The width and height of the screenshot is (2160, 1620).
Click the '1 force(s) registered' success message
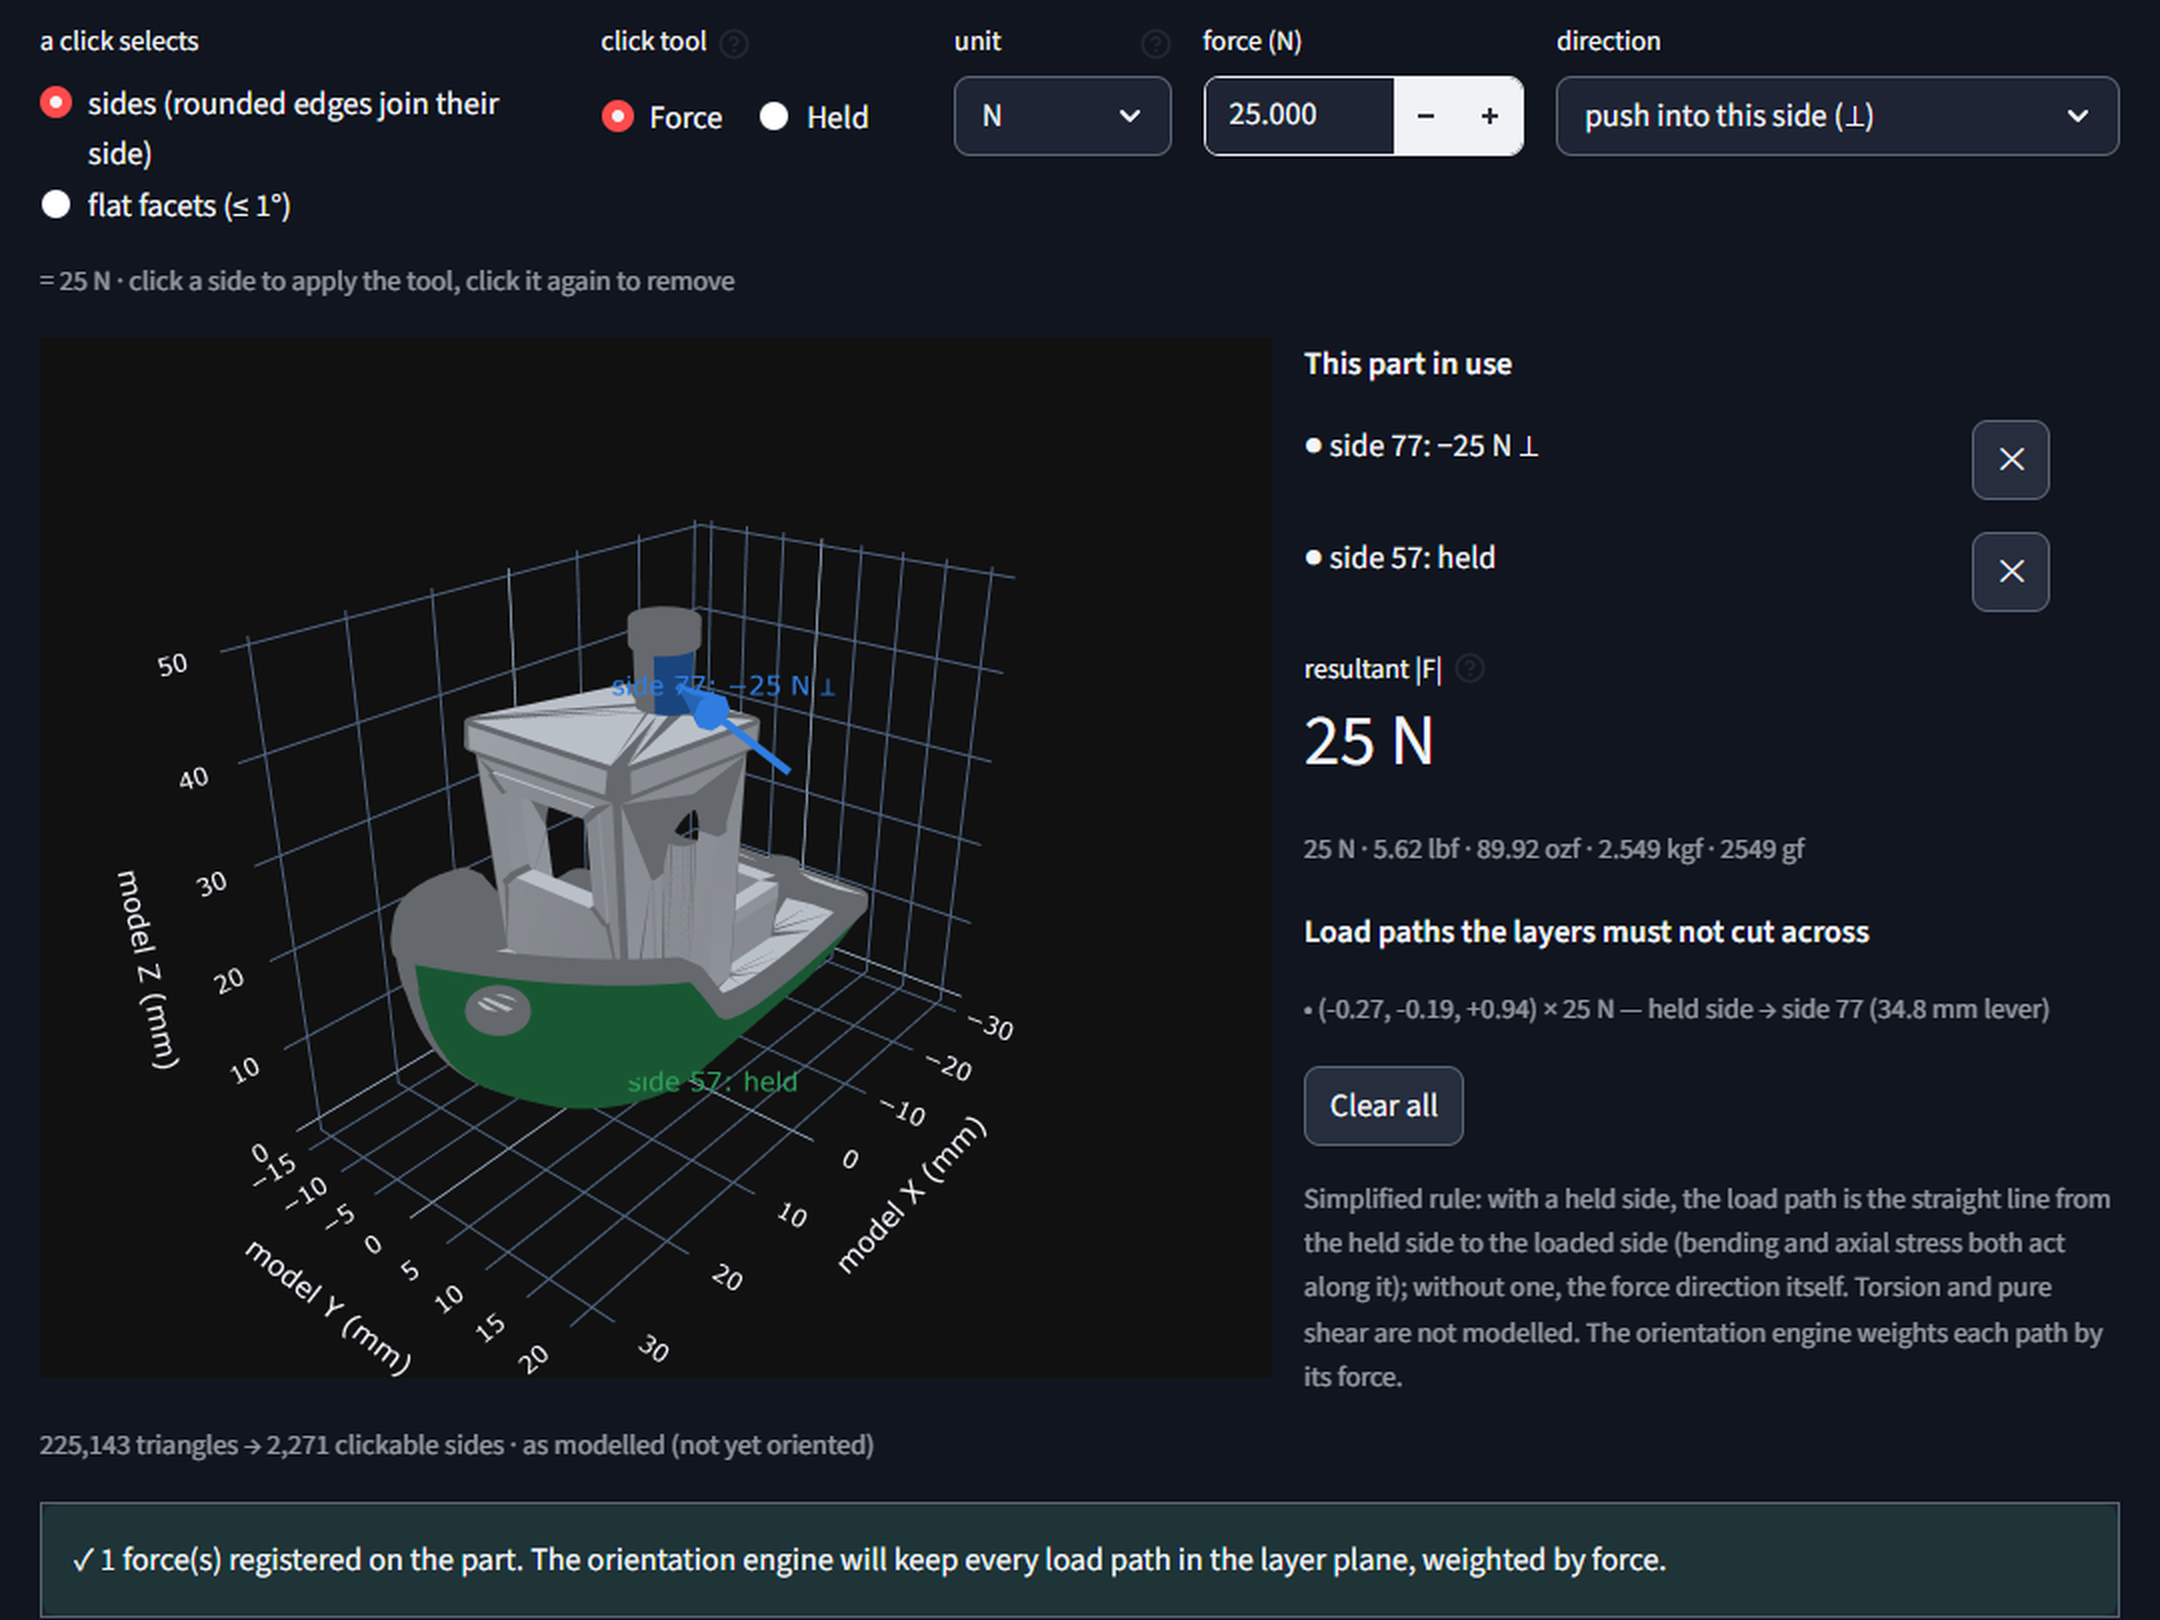coord(1080,1560)
